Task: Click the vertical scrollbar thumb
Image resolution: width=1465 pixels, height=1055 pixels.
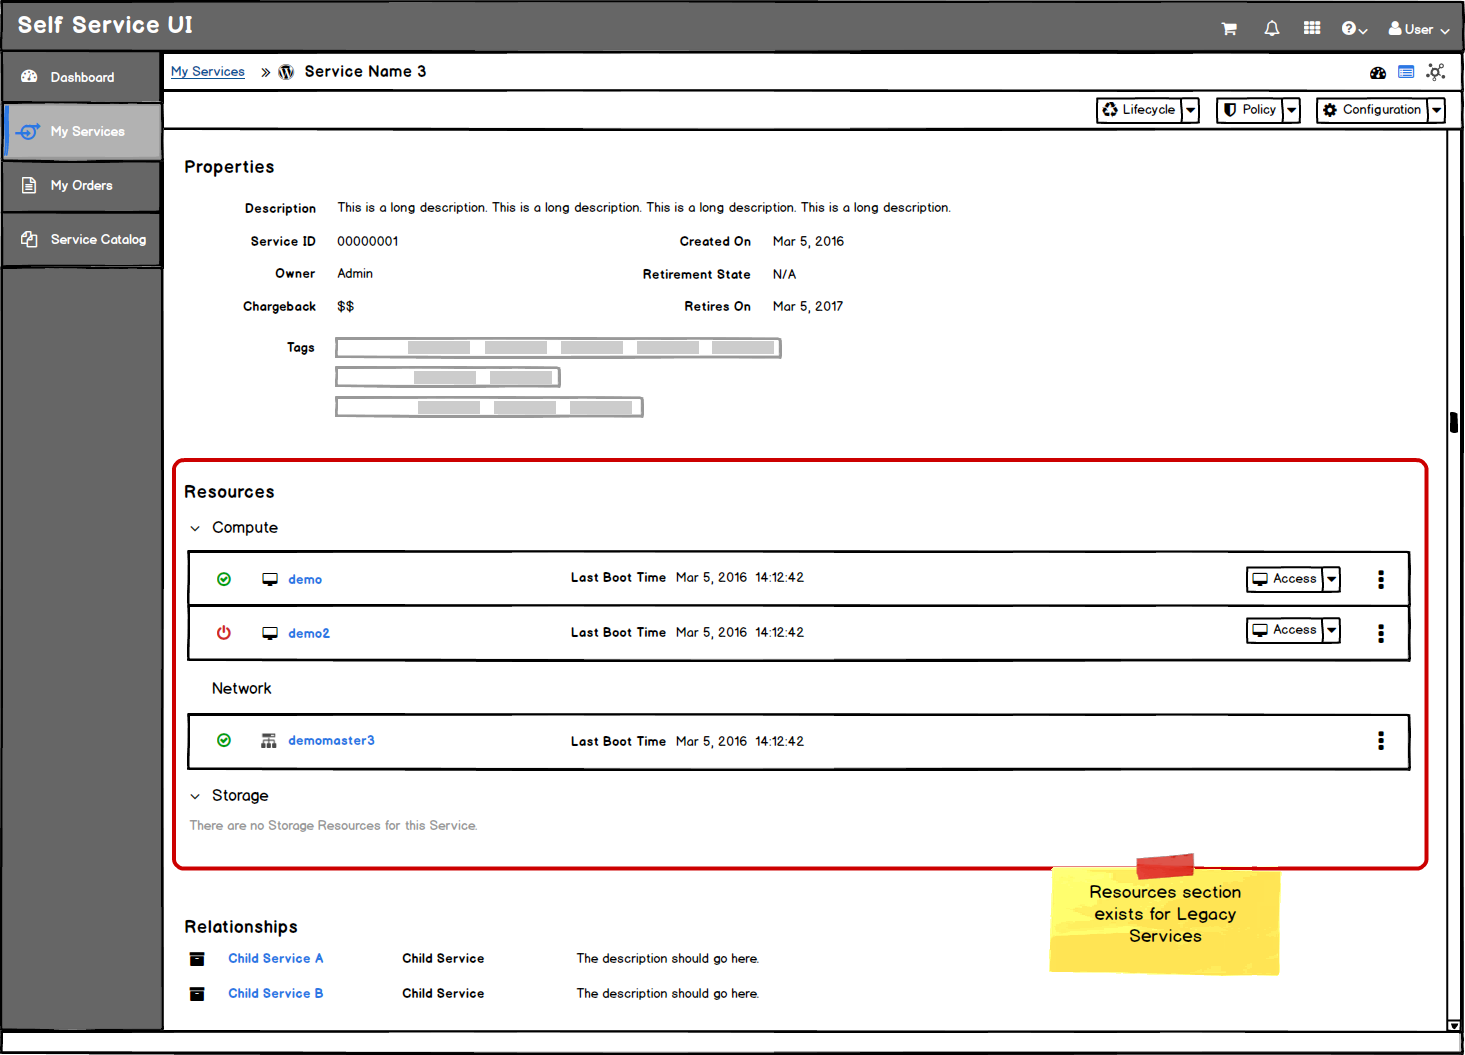Action: click(x=1454, y=422)
